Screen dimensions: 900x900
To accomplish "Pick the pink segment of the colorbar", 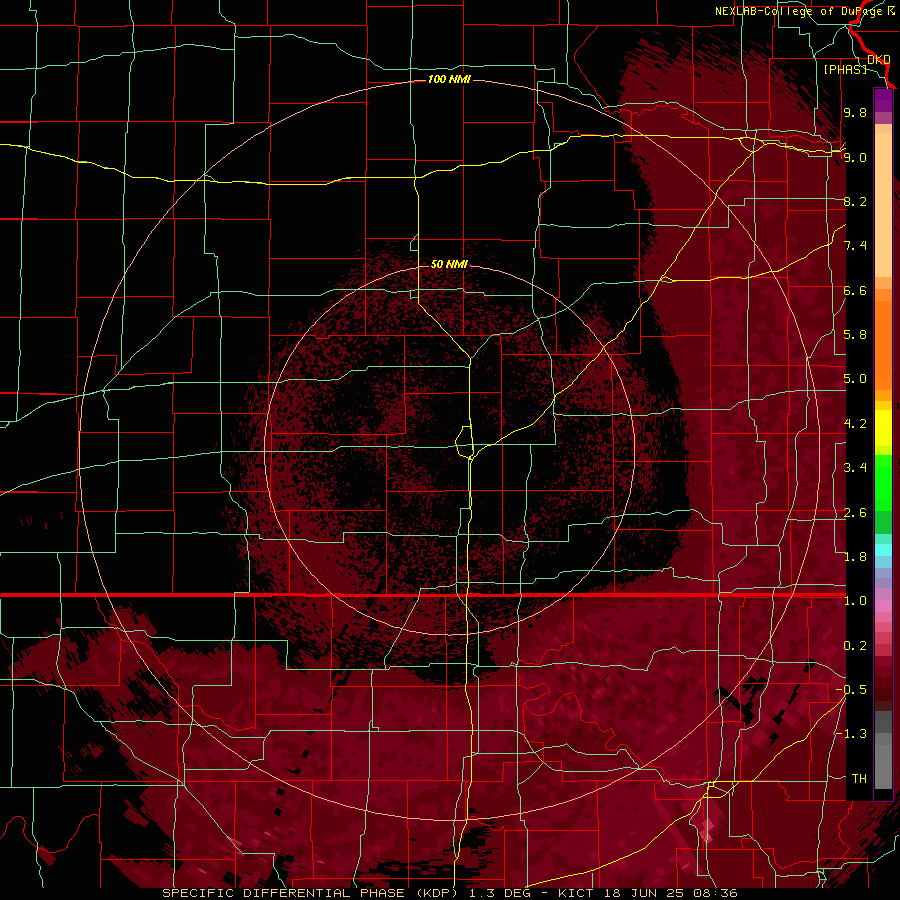I will pyautogui.click(x=883, y=606).
